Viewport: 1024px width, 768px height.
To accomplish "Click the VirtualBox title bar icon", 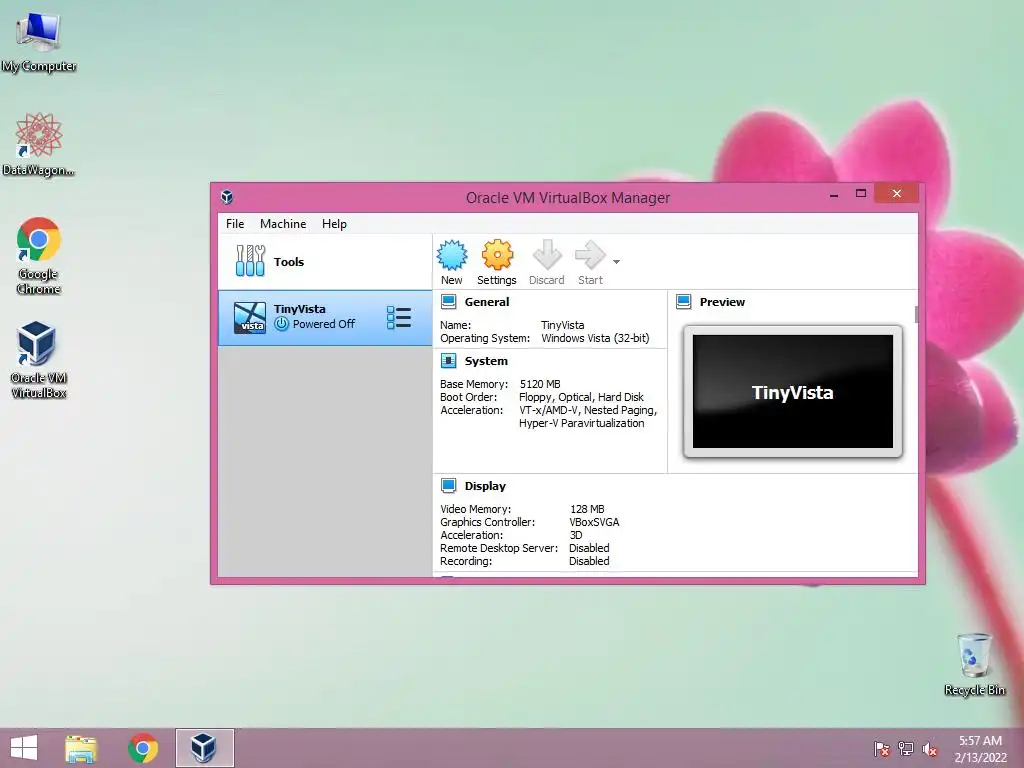I will point(227,197).
